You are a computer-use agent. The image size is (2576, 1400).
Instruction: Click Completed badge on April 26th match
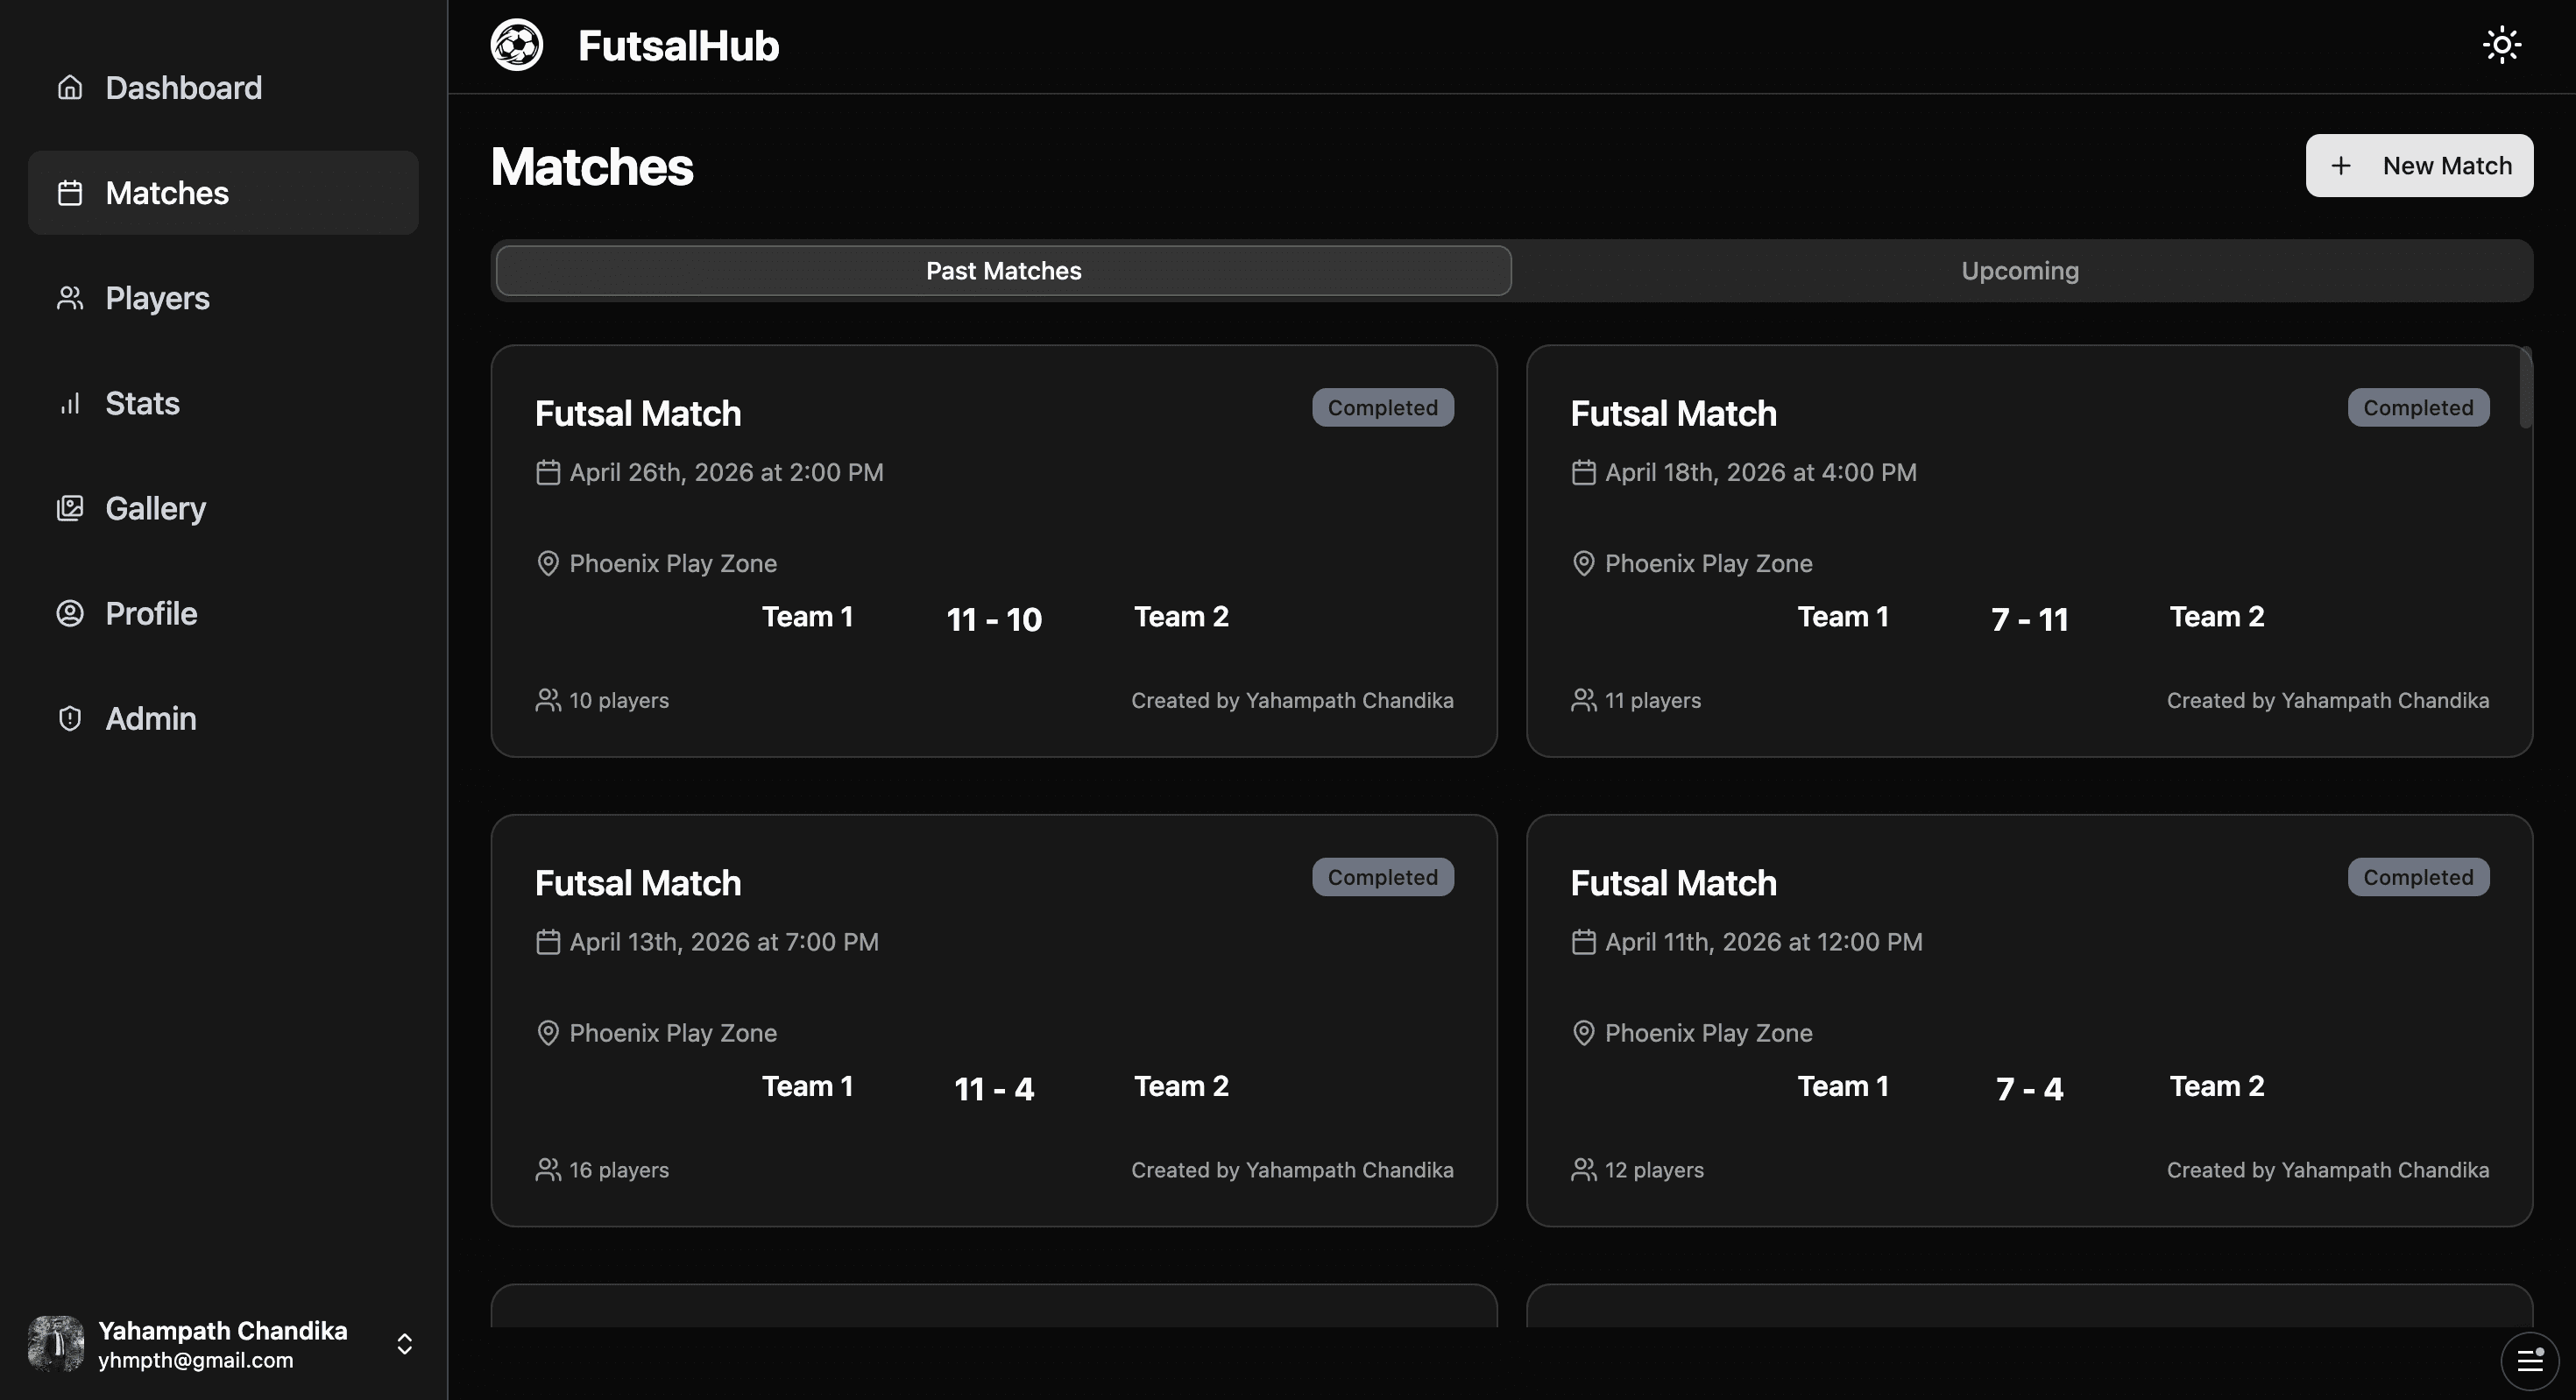click(1382, 408)
